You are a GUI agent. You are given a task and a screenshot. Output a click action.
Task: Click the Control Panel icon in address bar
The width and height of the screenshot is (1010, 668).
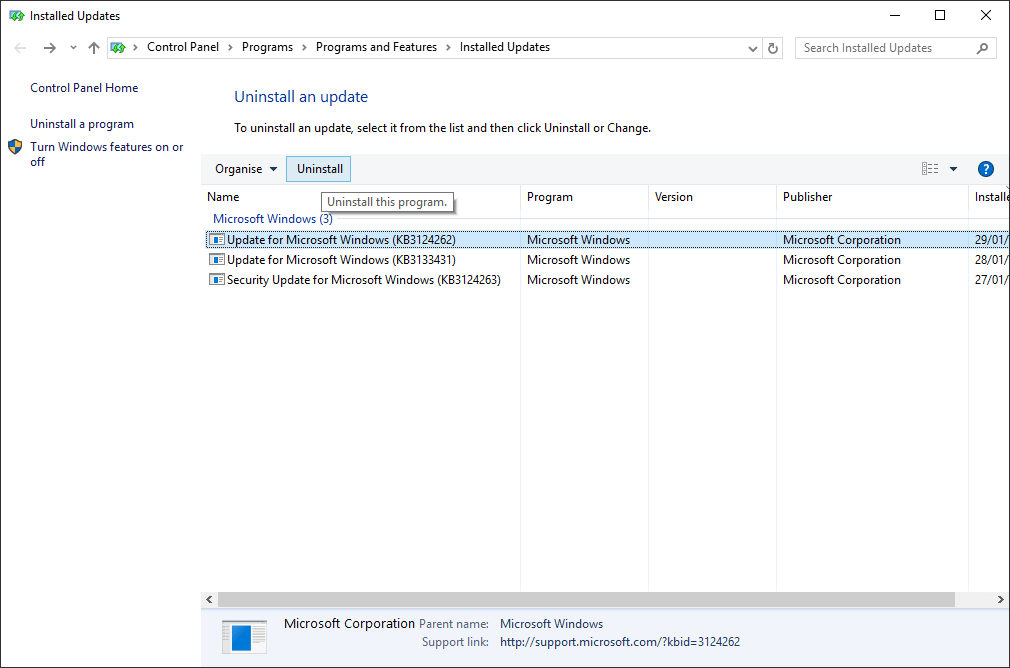pos(118,48)
